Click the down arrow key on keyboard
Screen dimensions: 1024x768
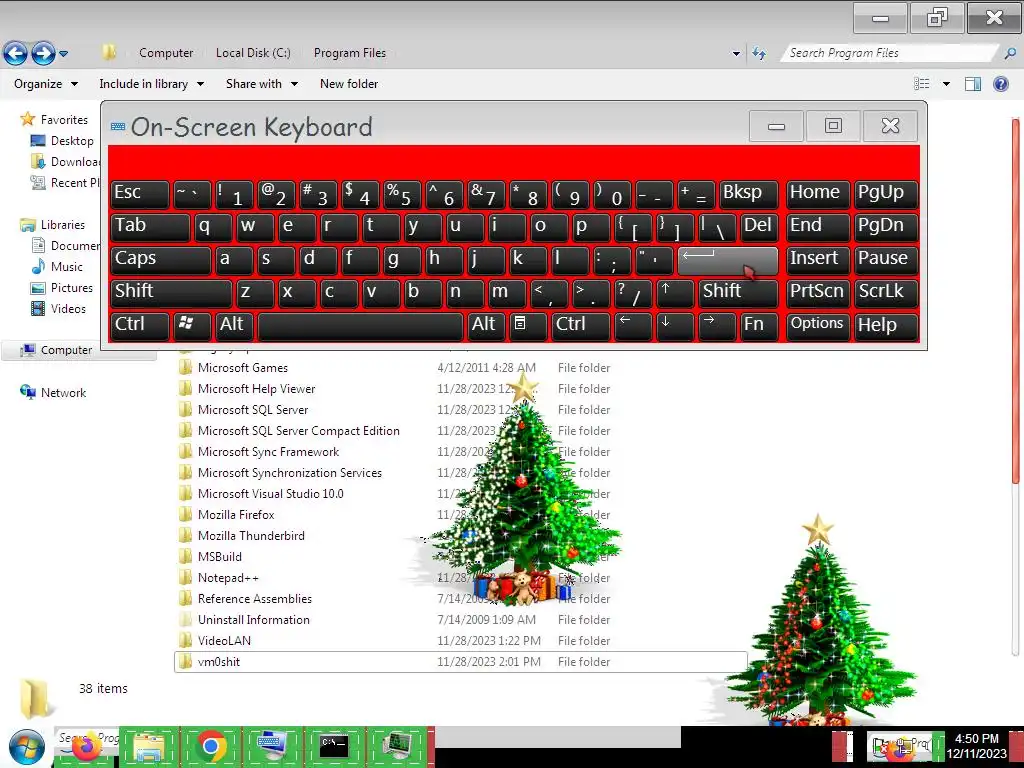675,326
